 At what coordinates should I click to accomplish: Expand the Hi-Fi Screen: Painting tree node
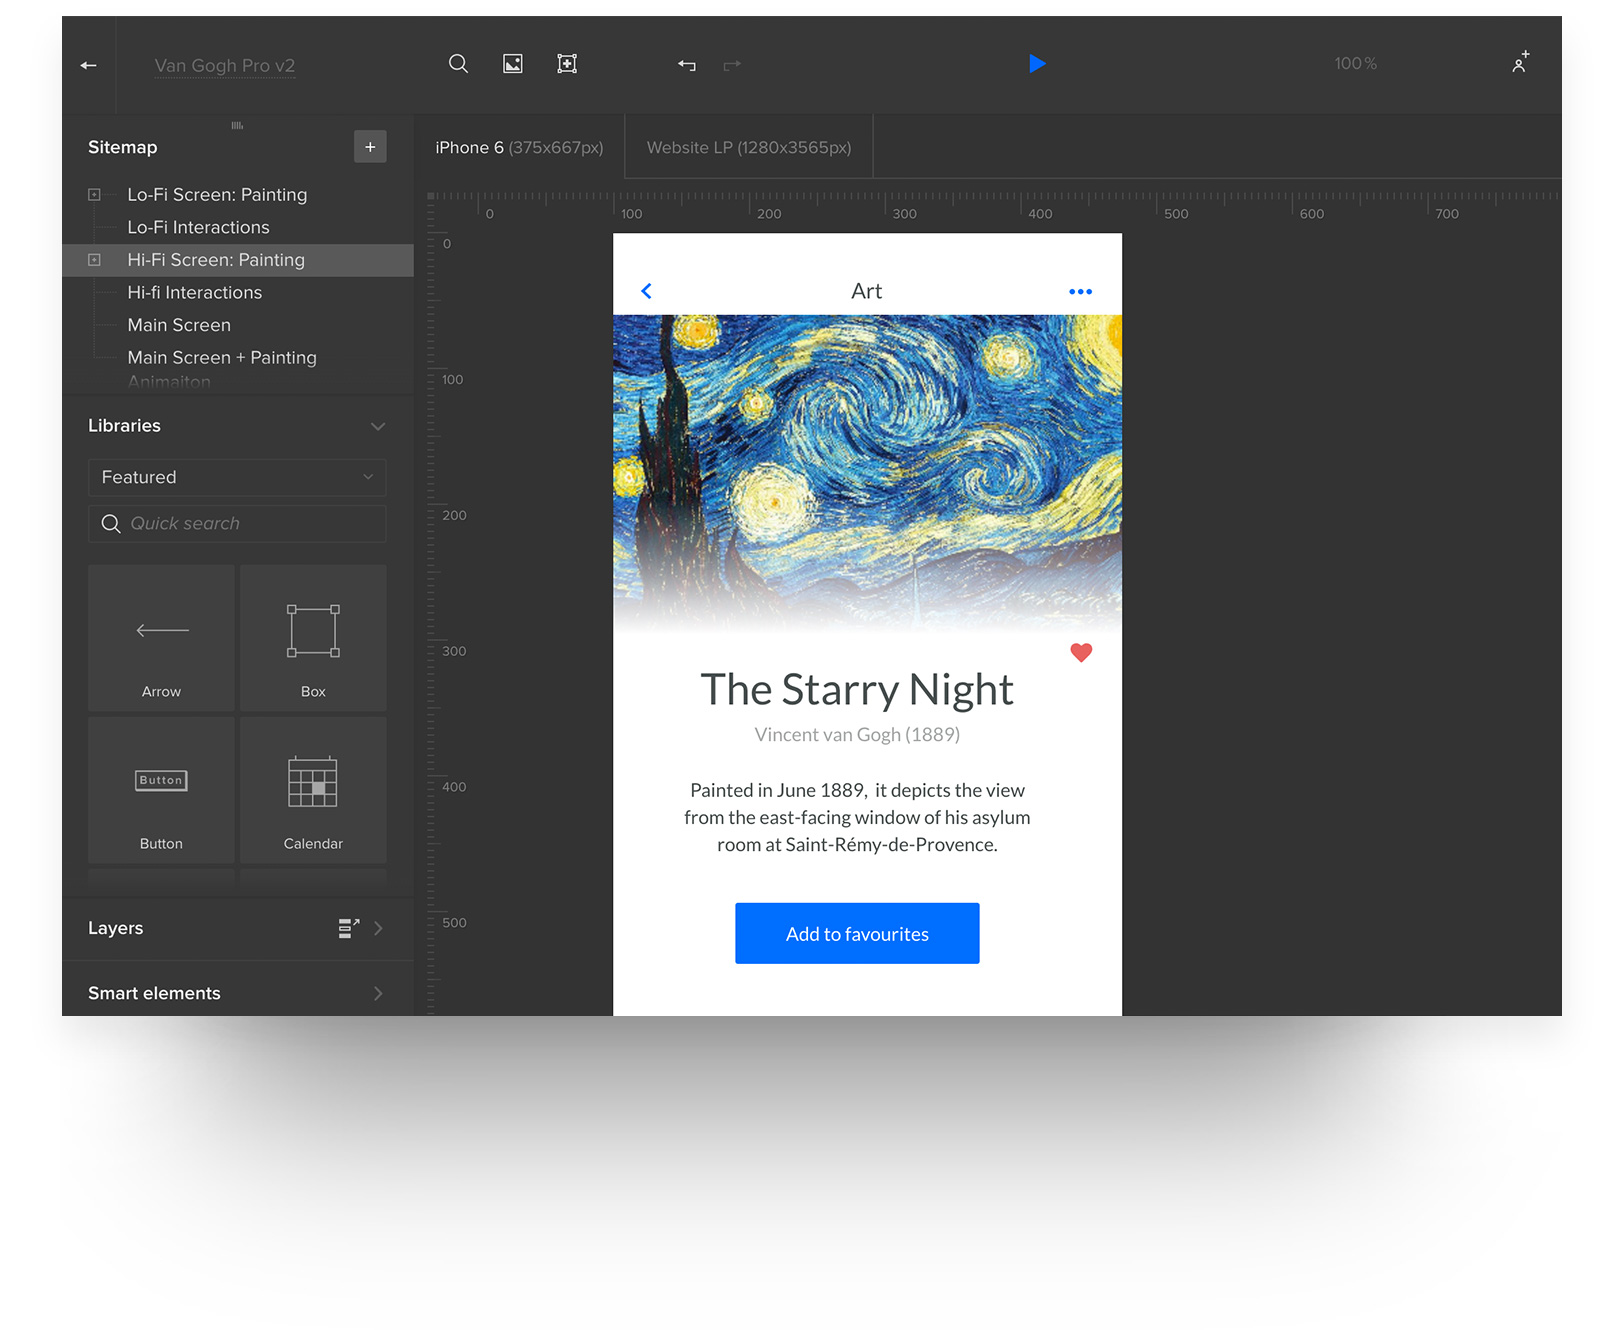point(94,260)
